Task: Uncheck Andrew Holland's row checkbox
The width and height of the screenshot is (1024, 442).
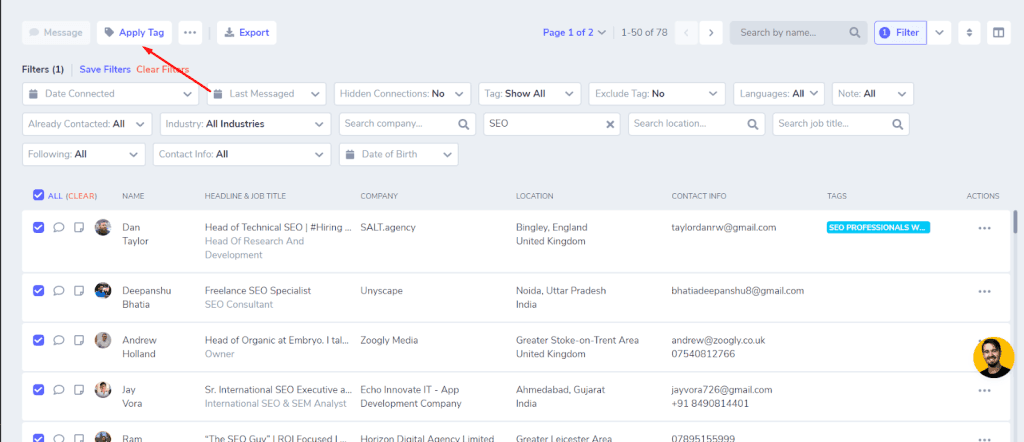Action: click(x=38, y=340)
